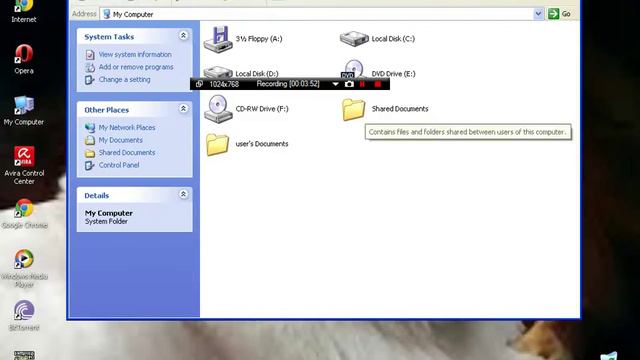This screenshot has width=640, height=360.
Task: Click the Local Disk (C:) label
Action: tap(393, 39)
